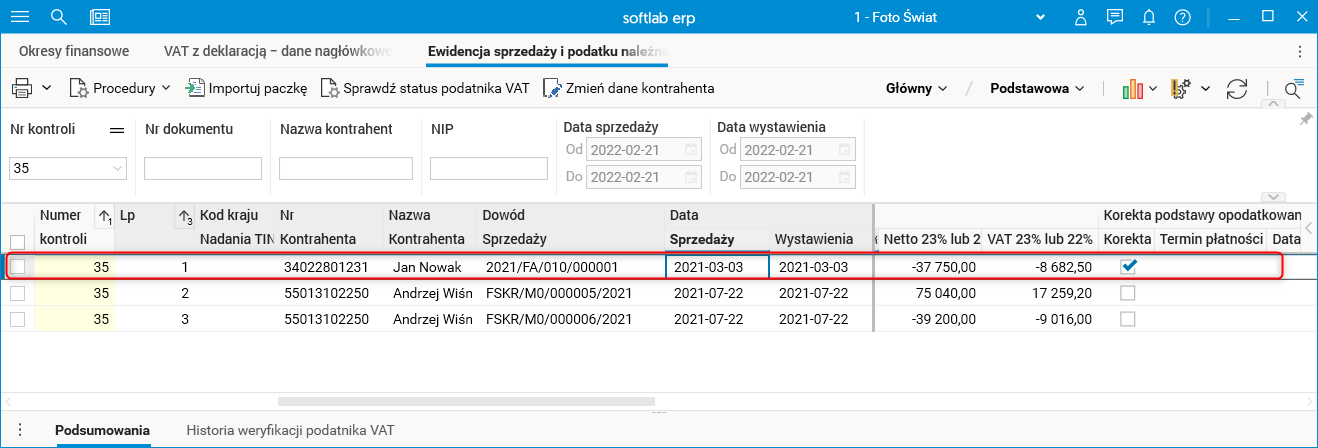1318x448 pixels.
Task: Click the printer icon in the toolbar
Action: pyautogui.click(x=22, y=88)
